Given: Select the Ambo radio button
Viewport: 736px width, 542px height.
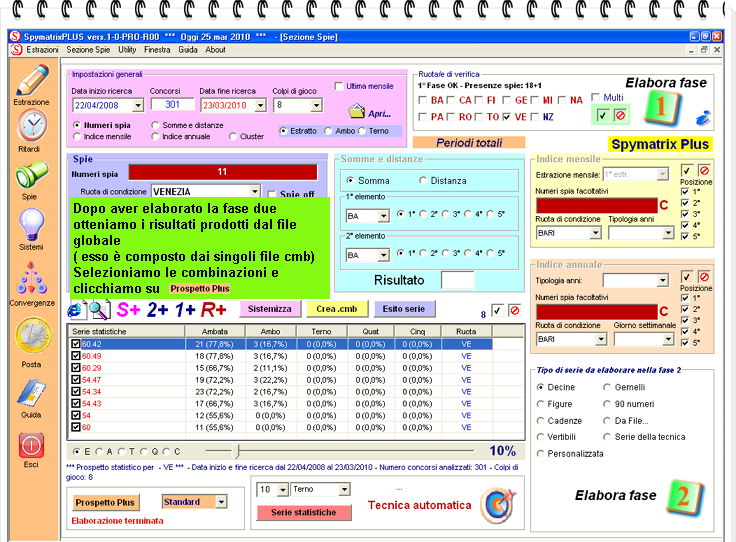Looking at the screenshot, I should coord(328,131).
